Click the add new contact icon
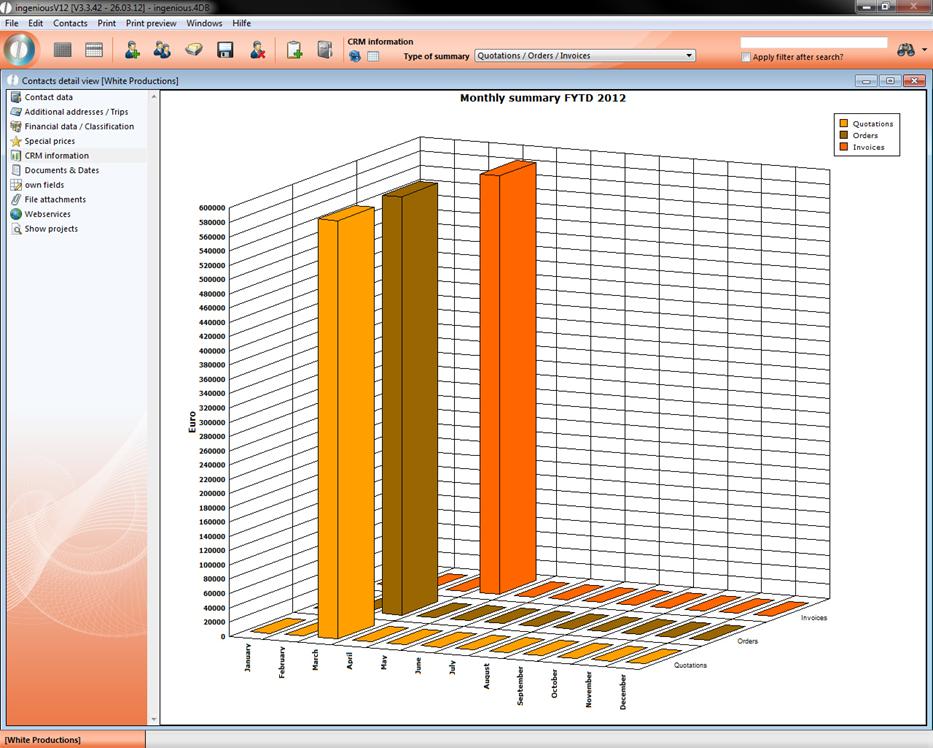 pyautogui.click(x=132, y=50)
